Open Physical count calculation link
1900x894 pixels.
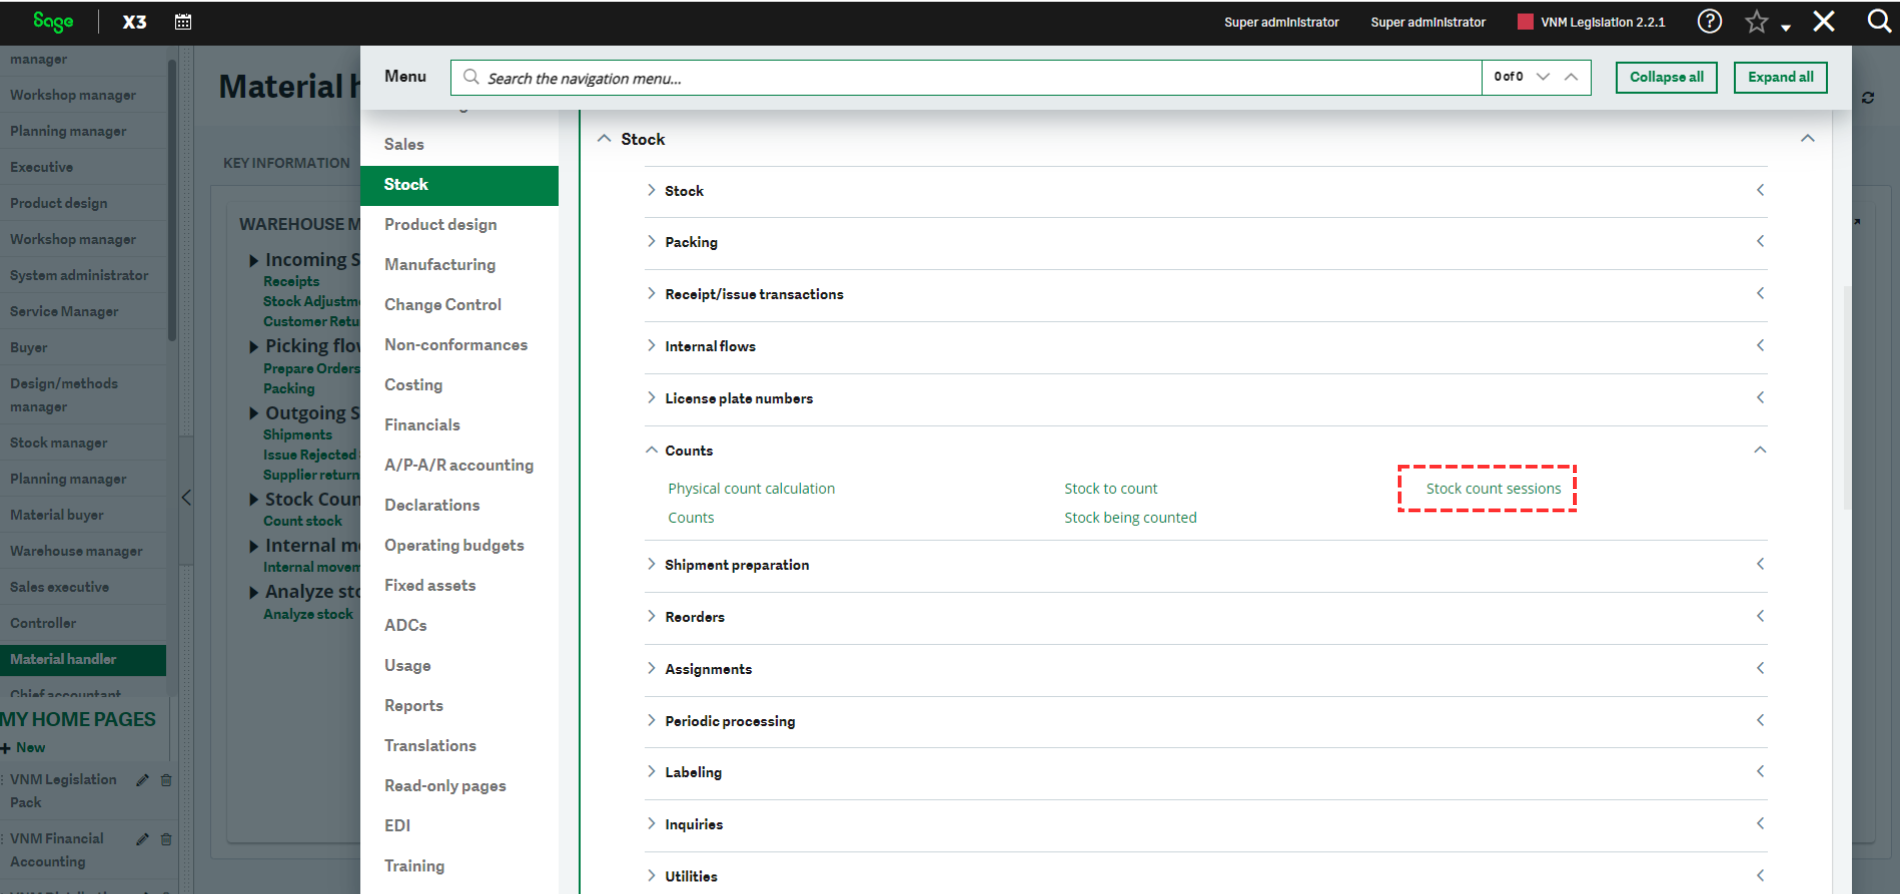coord(751,488)
